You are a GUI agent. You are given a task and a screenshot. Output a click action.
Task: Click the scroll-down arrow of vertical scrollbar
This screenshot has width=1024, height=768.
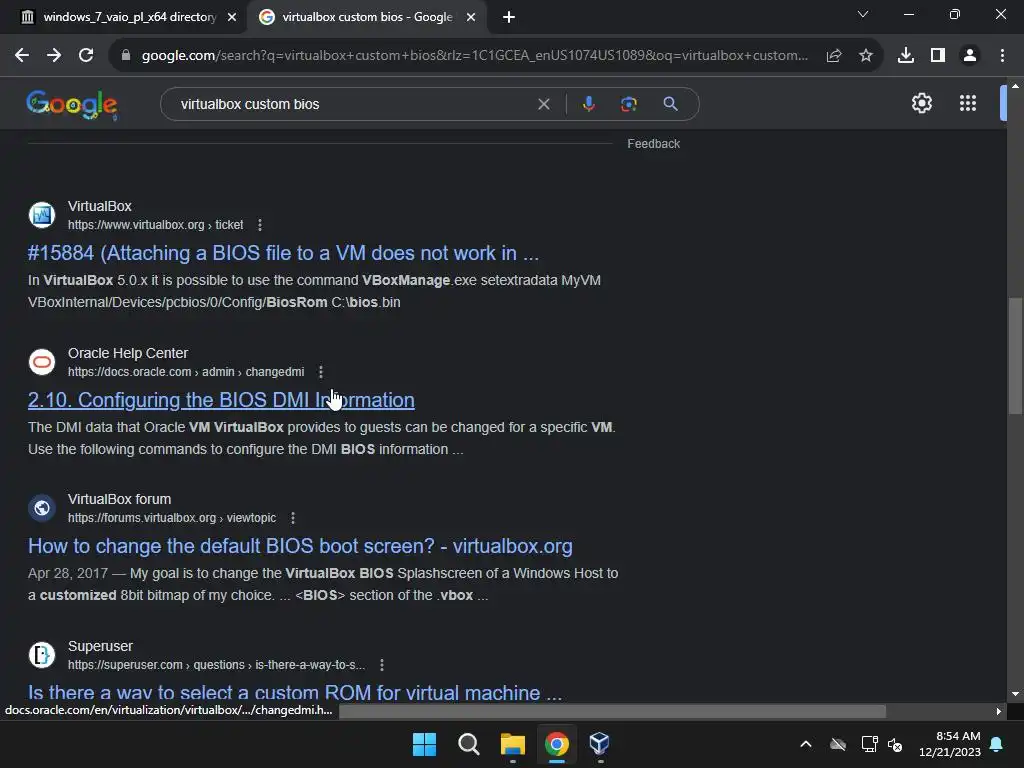click(1015, 694)
